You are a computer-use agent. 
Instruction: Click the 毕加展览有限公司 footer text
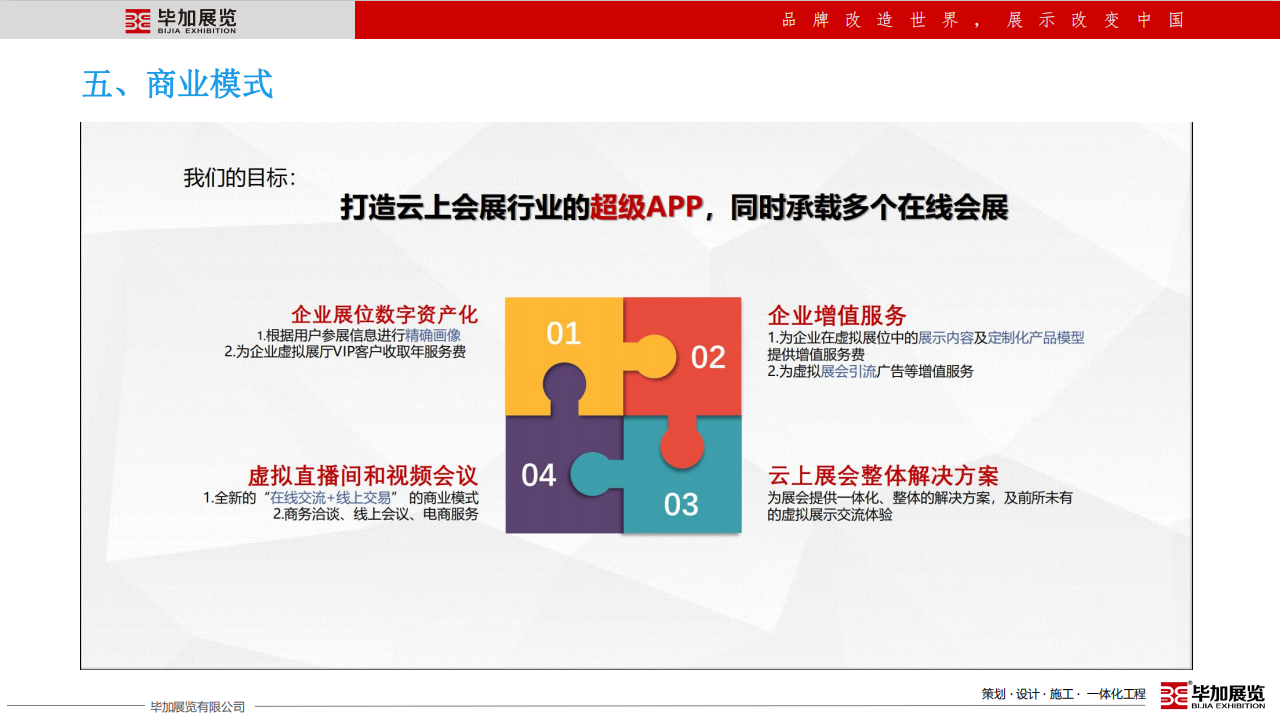(x=197, y=707)
